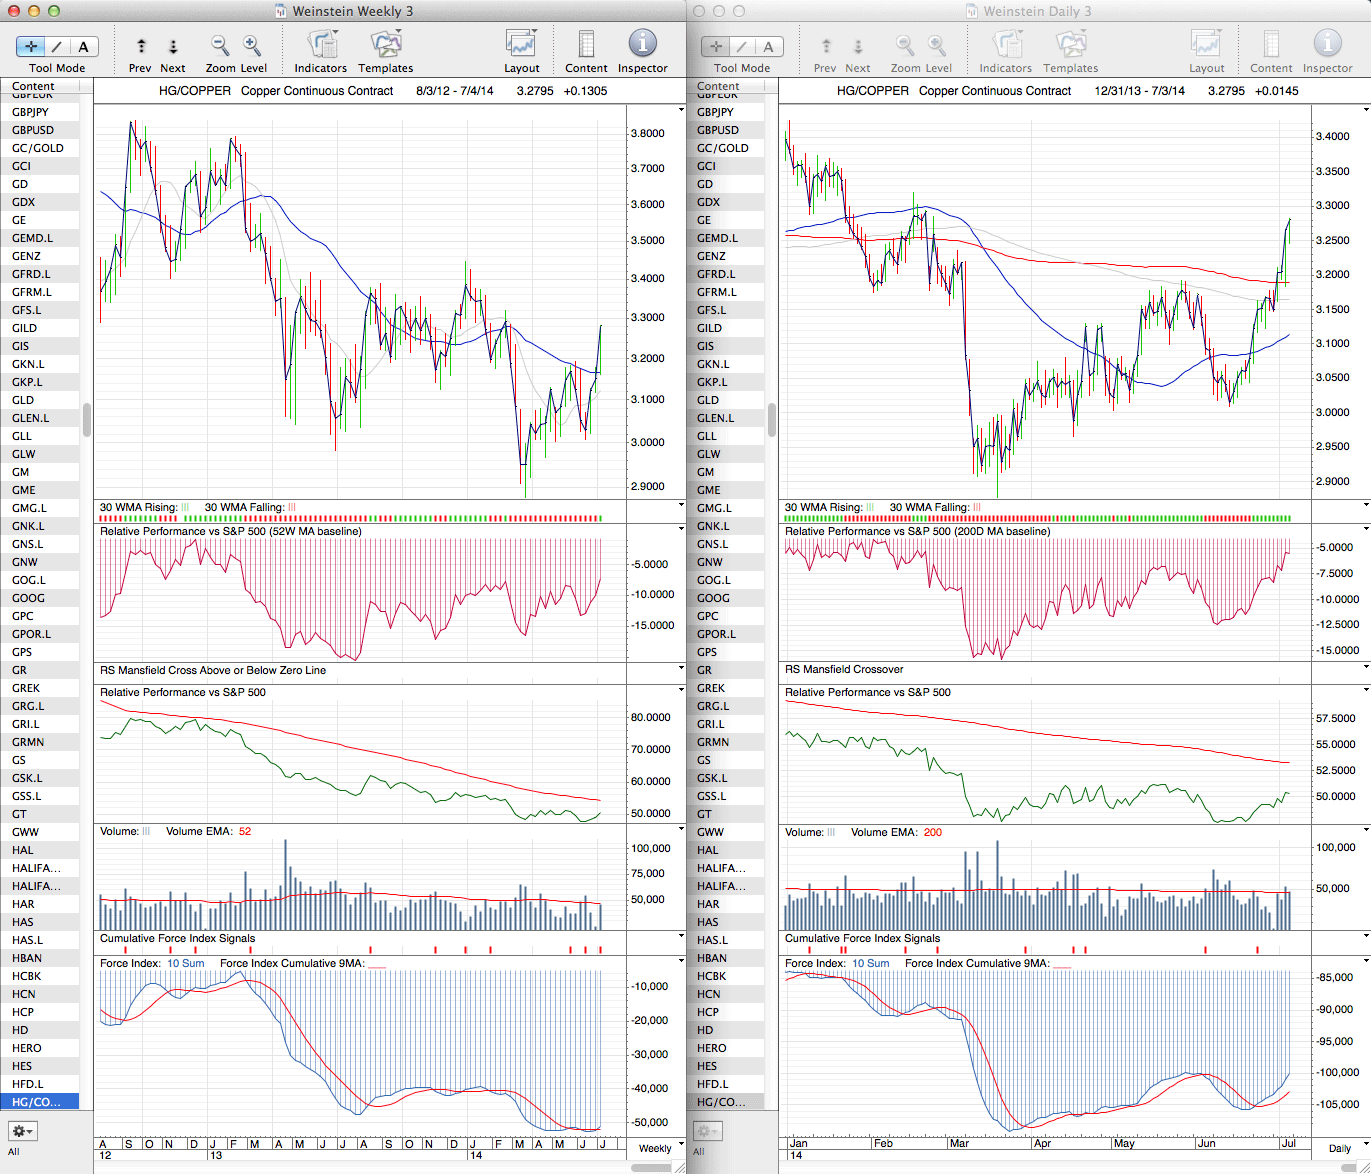Click the weekly content list scrollbar thumb
This screenshot has width=1371, height=1174.
pos(87,420)
